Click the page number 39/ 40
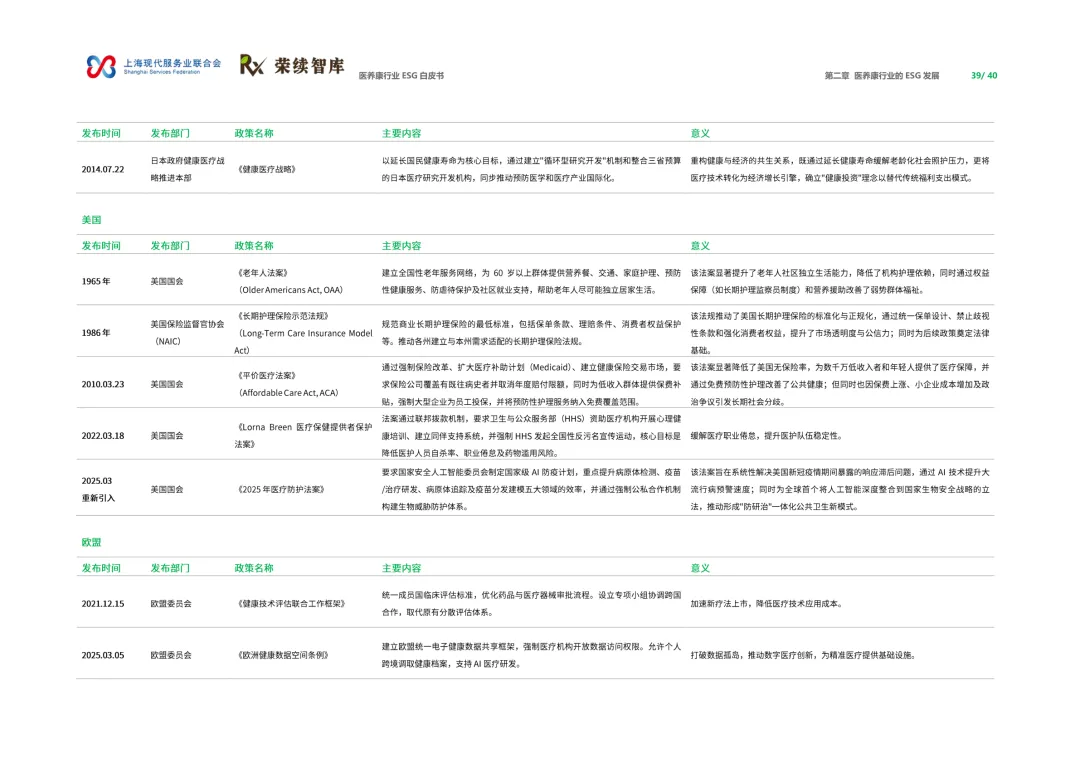1080x764 pixels. click(984, 76)
